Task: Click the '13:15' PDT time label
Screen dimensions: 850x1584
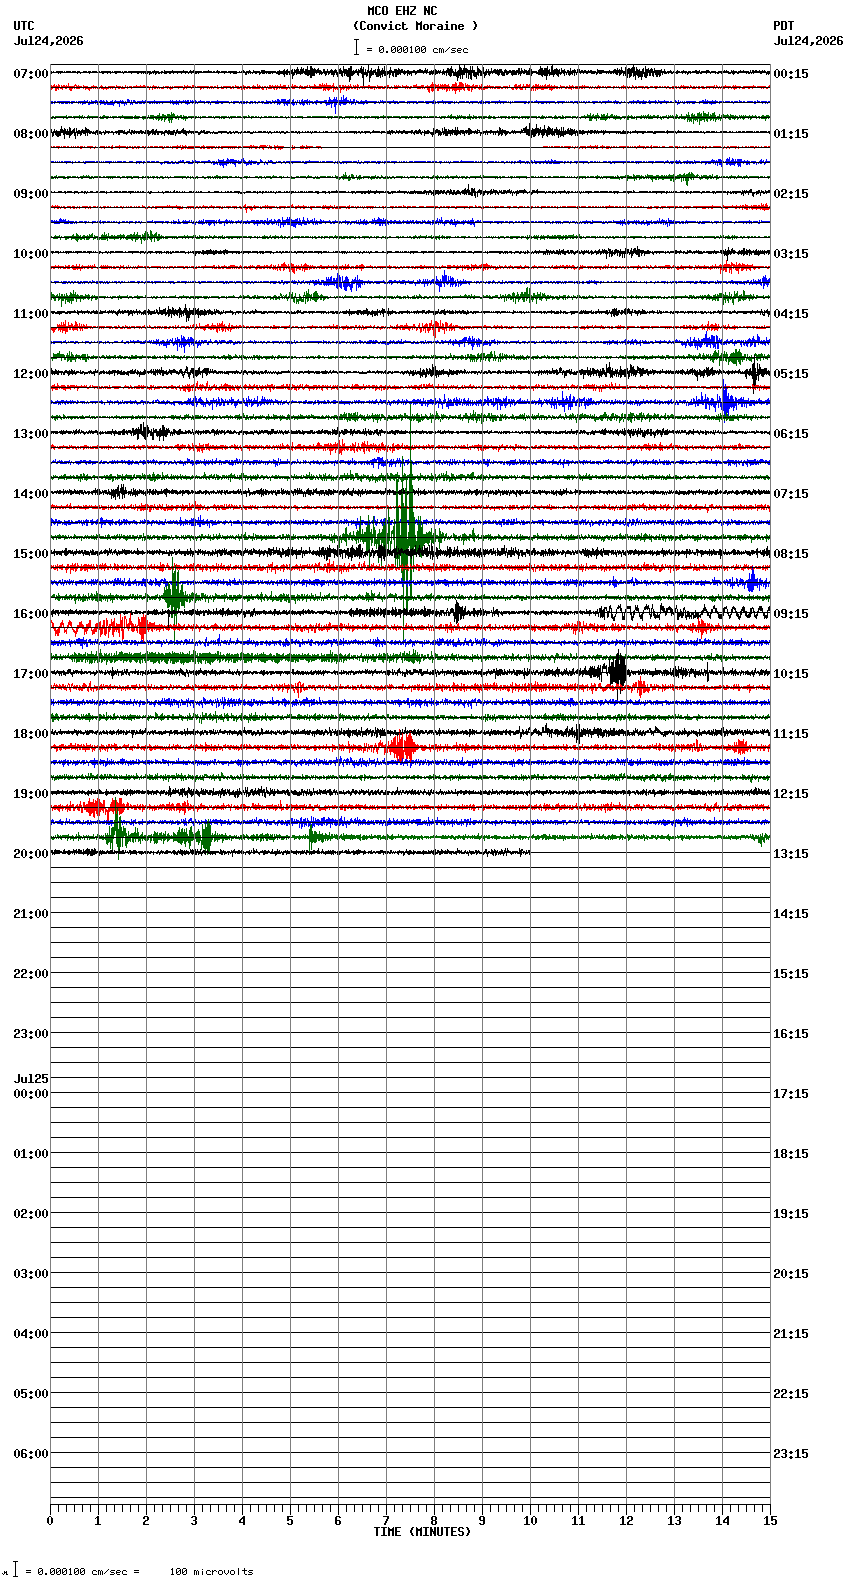Action: [791, 854]
